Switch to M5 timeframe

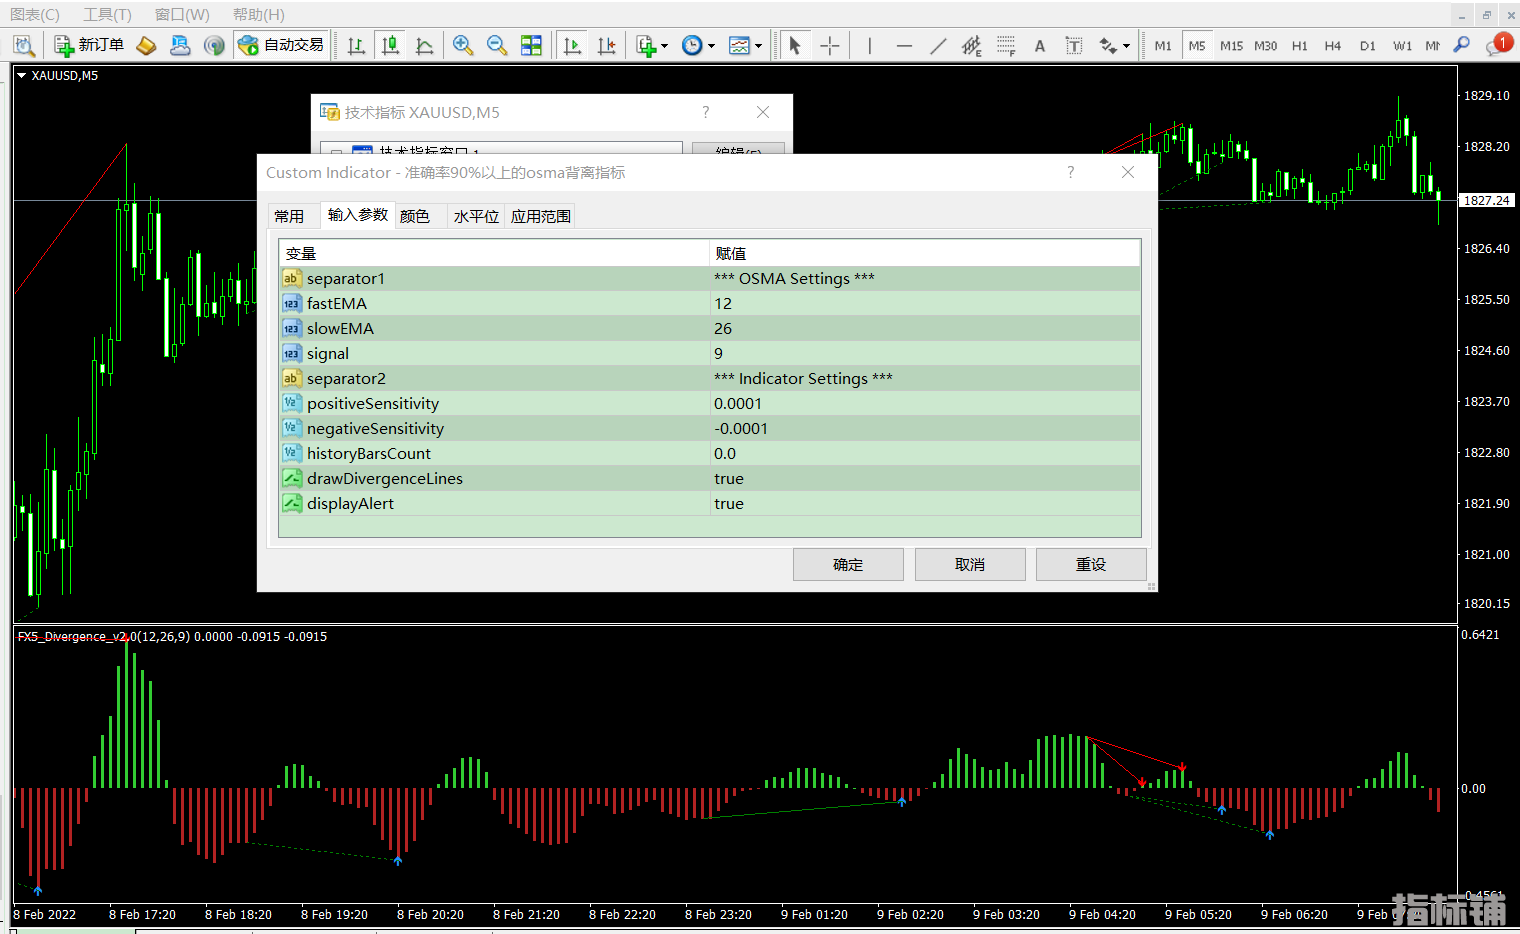[1197, 45]
